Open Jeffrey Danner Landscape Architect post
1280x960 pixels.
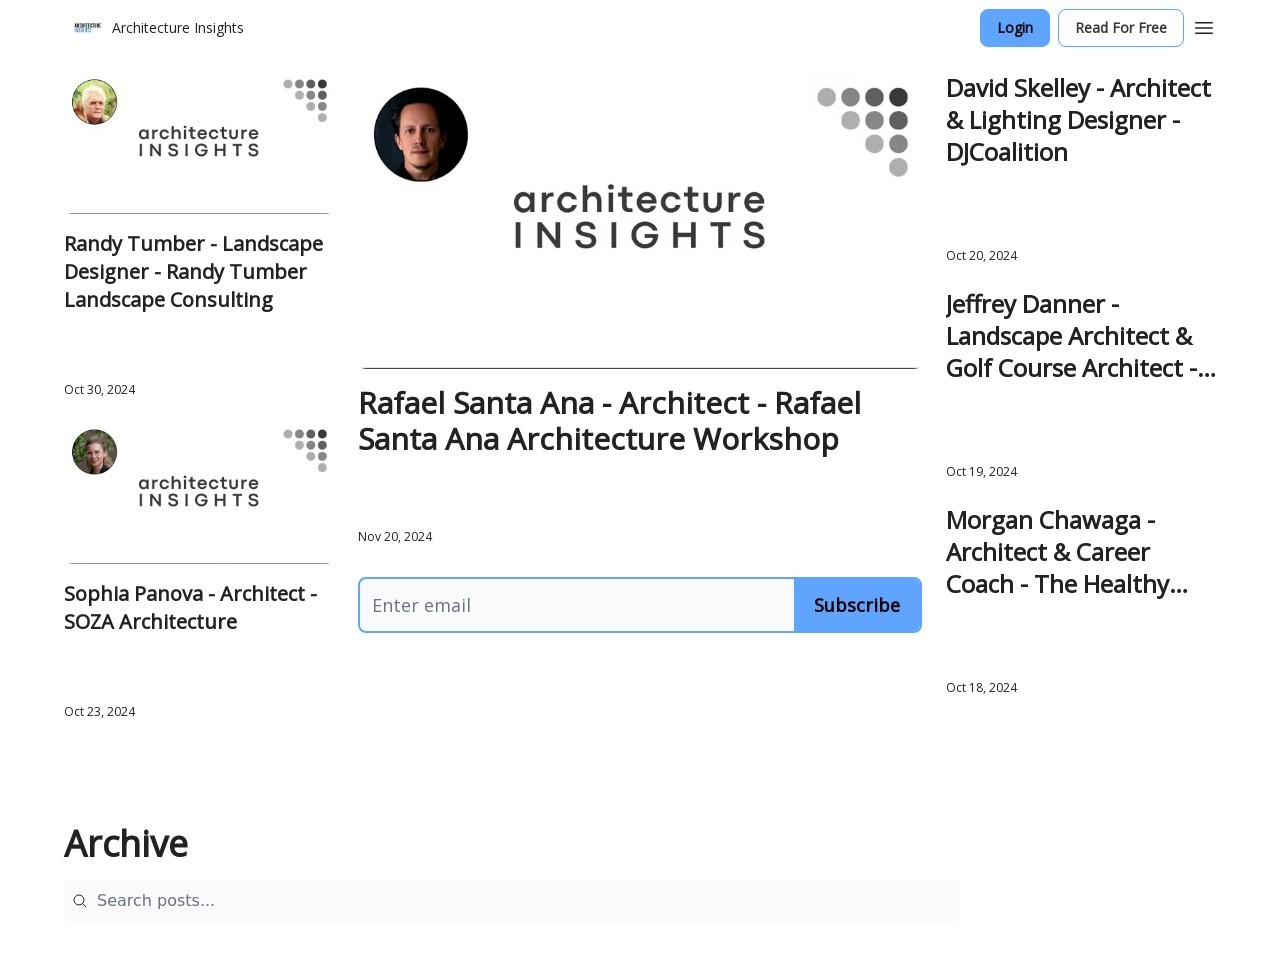[1081, 336]
